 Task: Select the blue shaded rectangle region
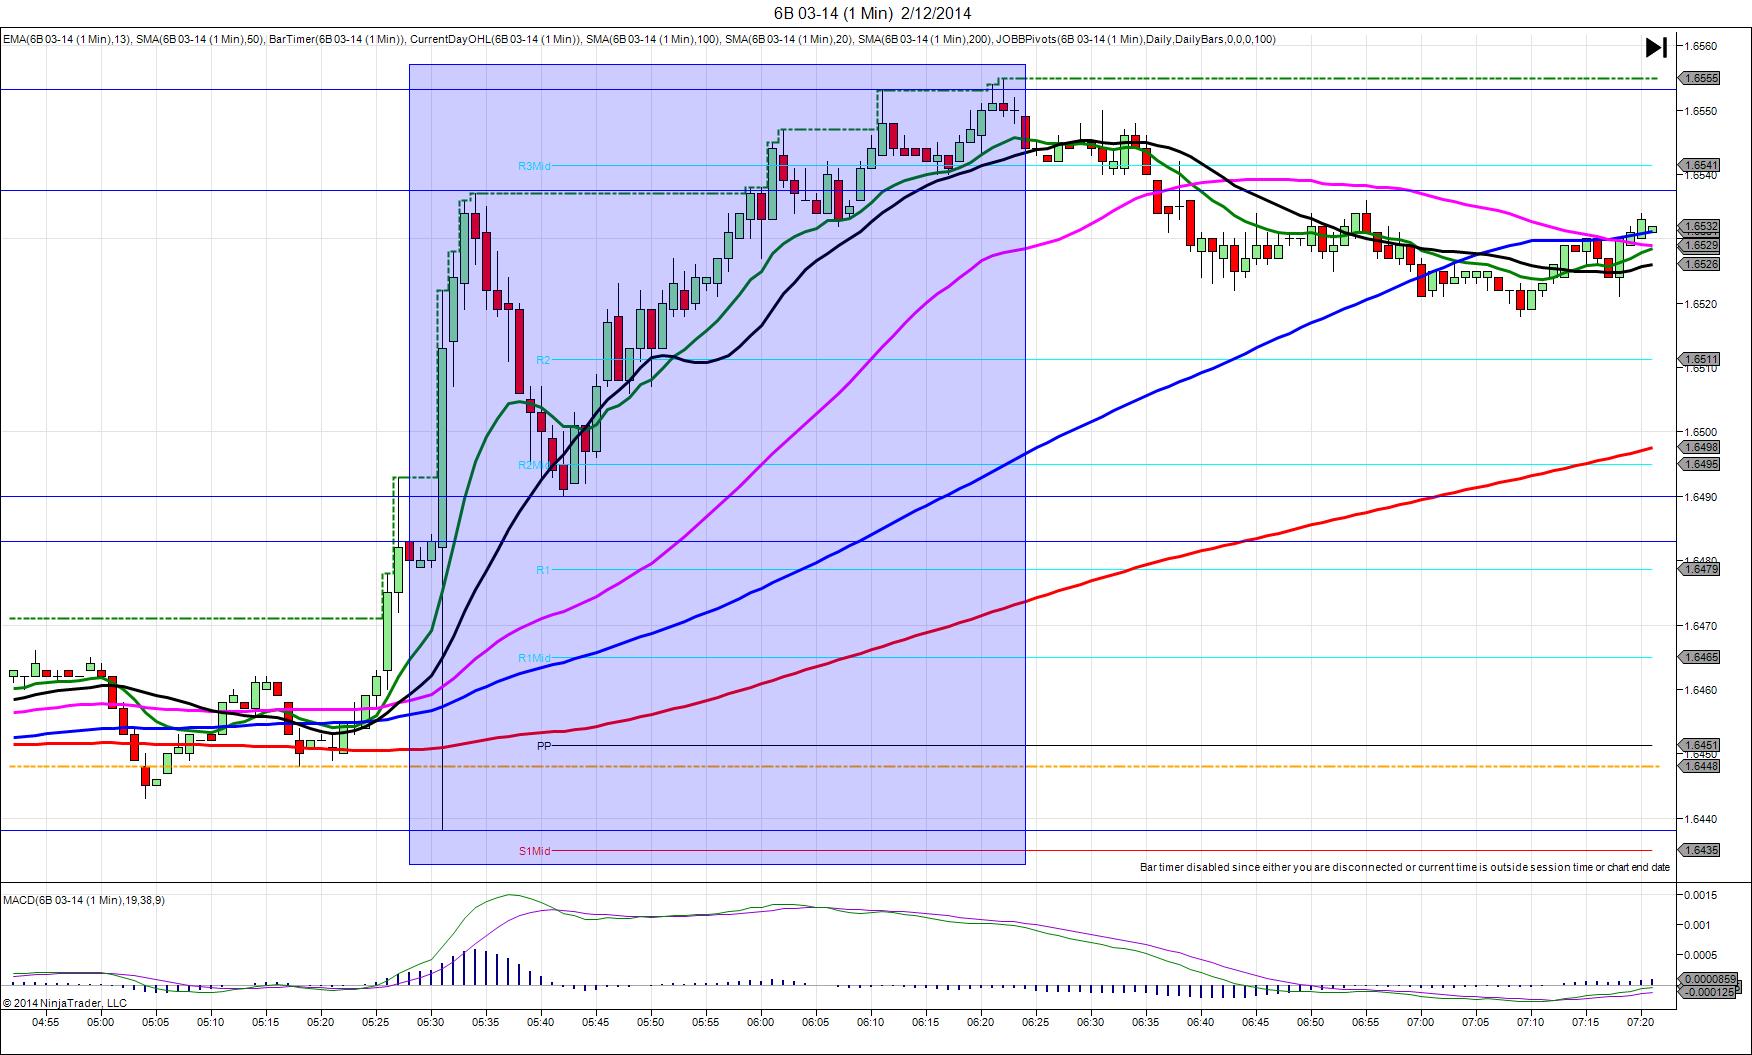click(717, 464)
